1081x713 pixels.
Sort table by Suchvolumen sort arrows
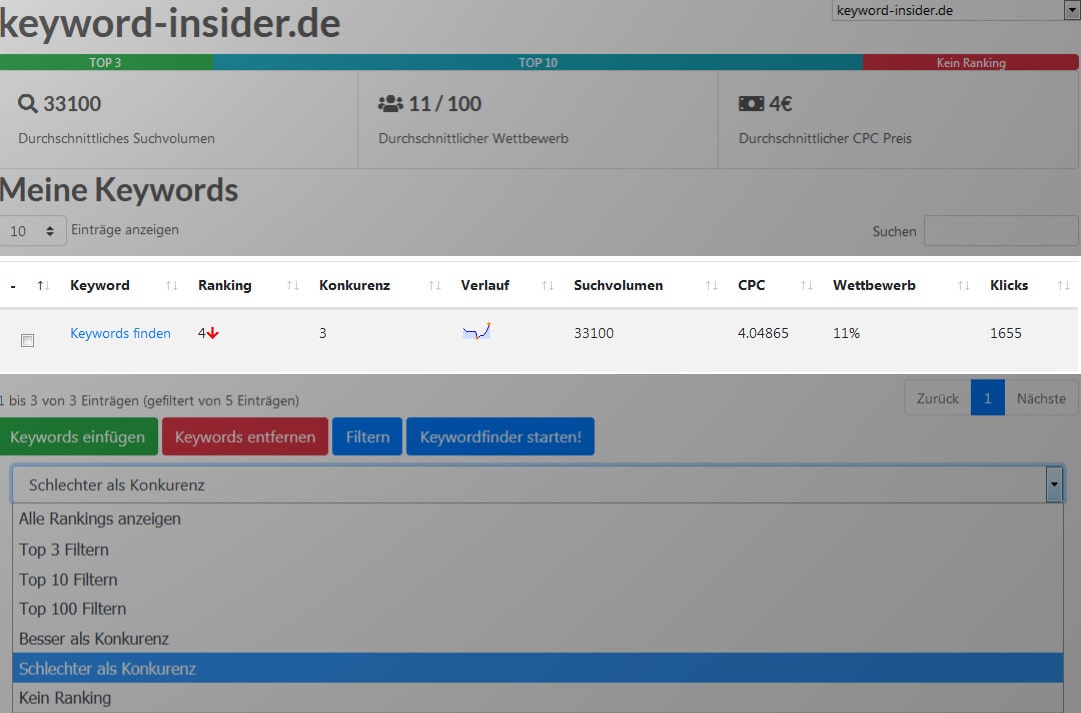tap(711, 286)
